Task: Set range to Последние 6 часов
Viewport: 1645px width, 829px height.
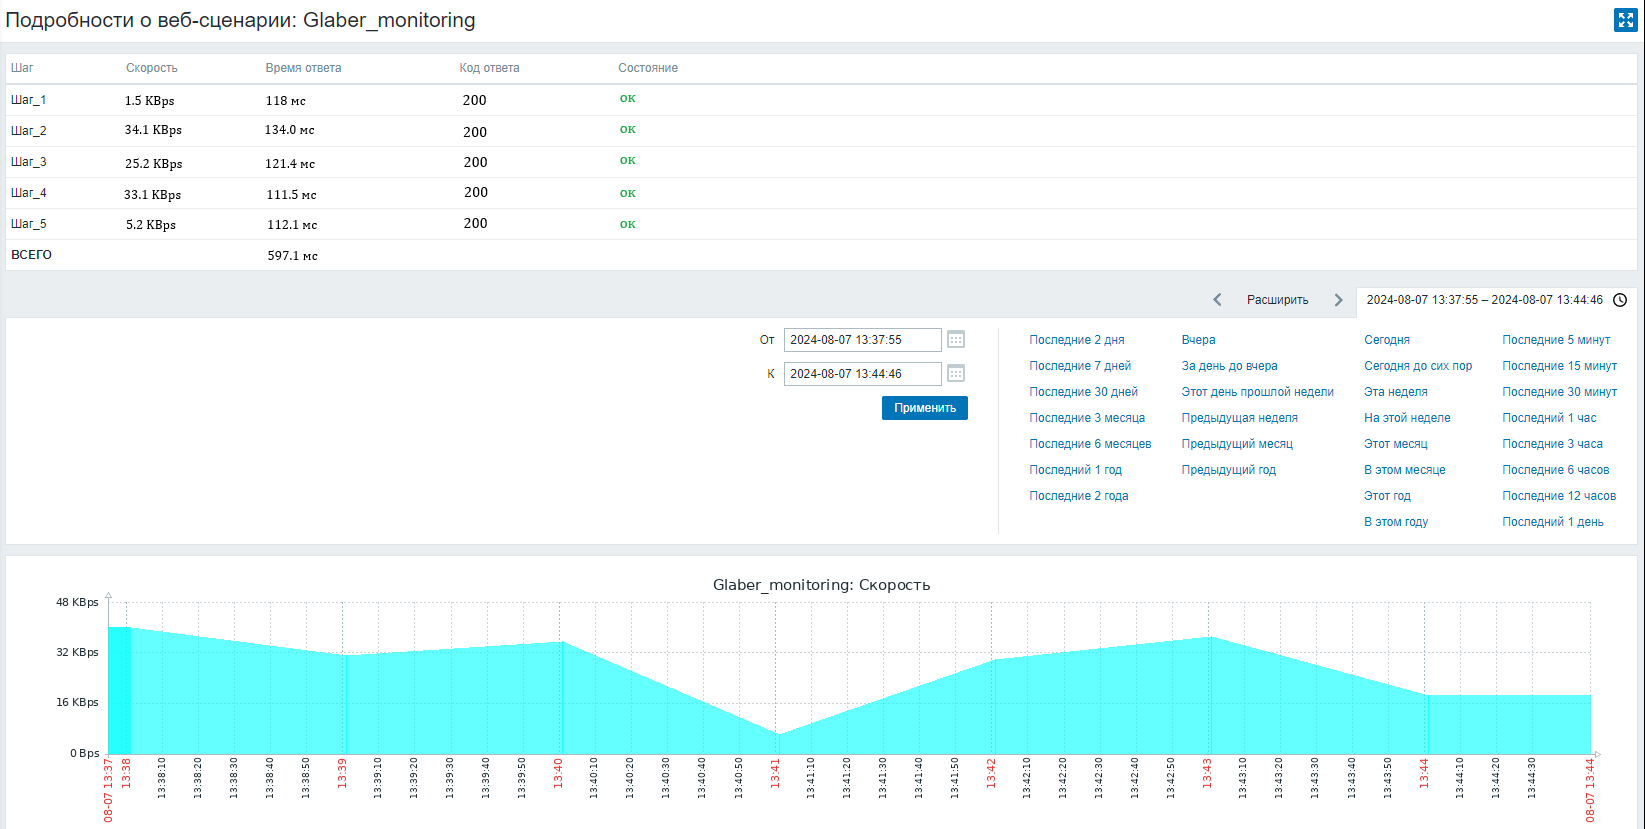Action: coord(1556,470)
